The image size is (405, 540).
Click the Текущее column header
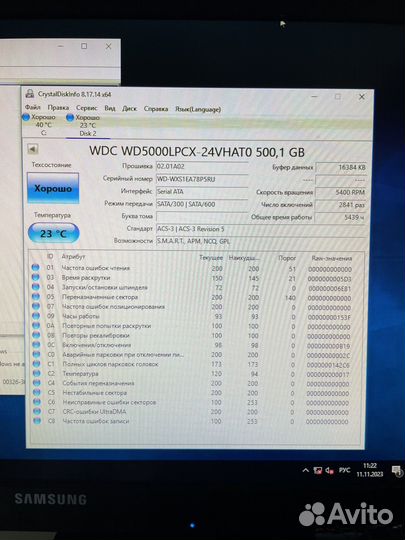click(211, 257)
